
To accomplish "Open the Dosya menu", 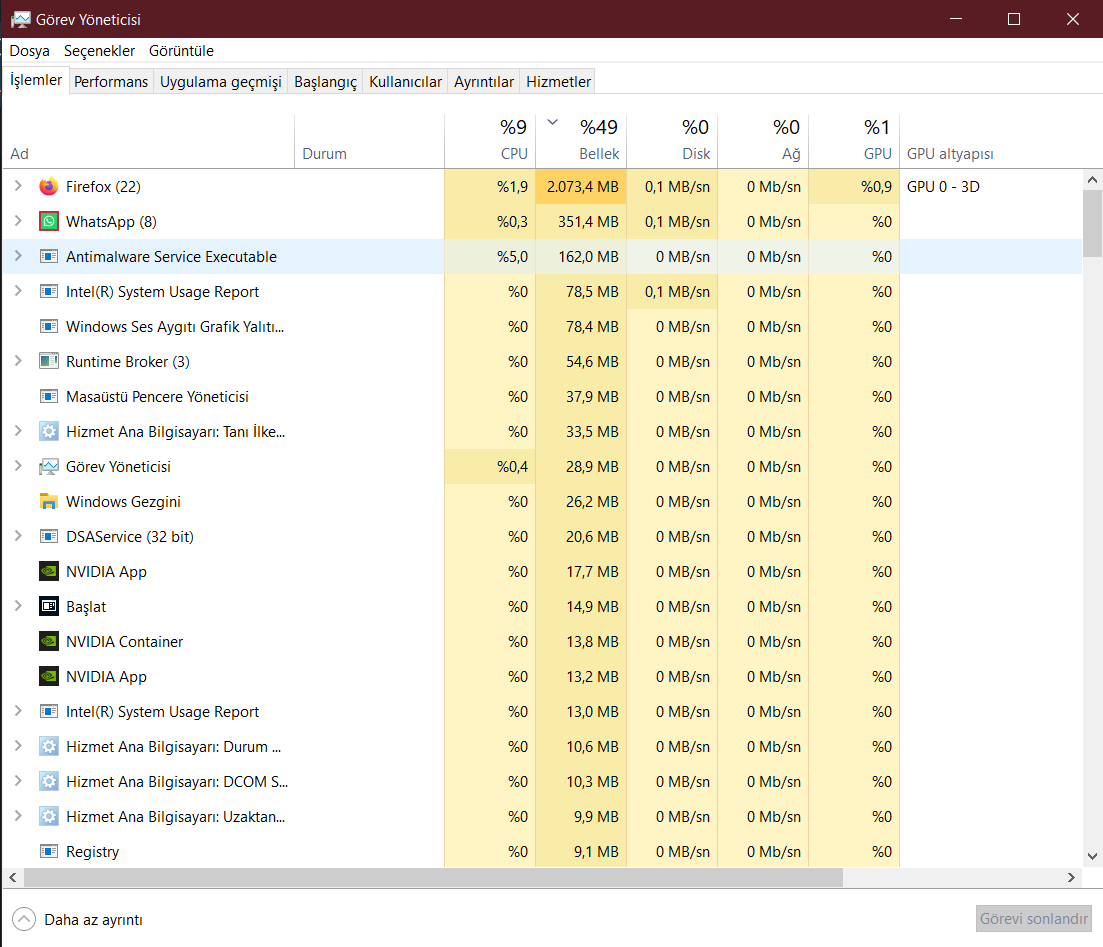I will click(x=30, y=51).
